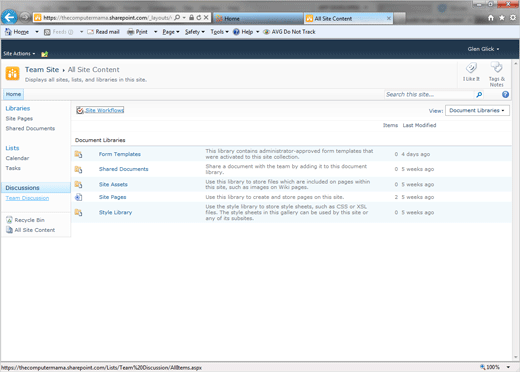Screen dimensions: 520x372
Task: Close the All Site Content tab
Action: pos(389,18)
